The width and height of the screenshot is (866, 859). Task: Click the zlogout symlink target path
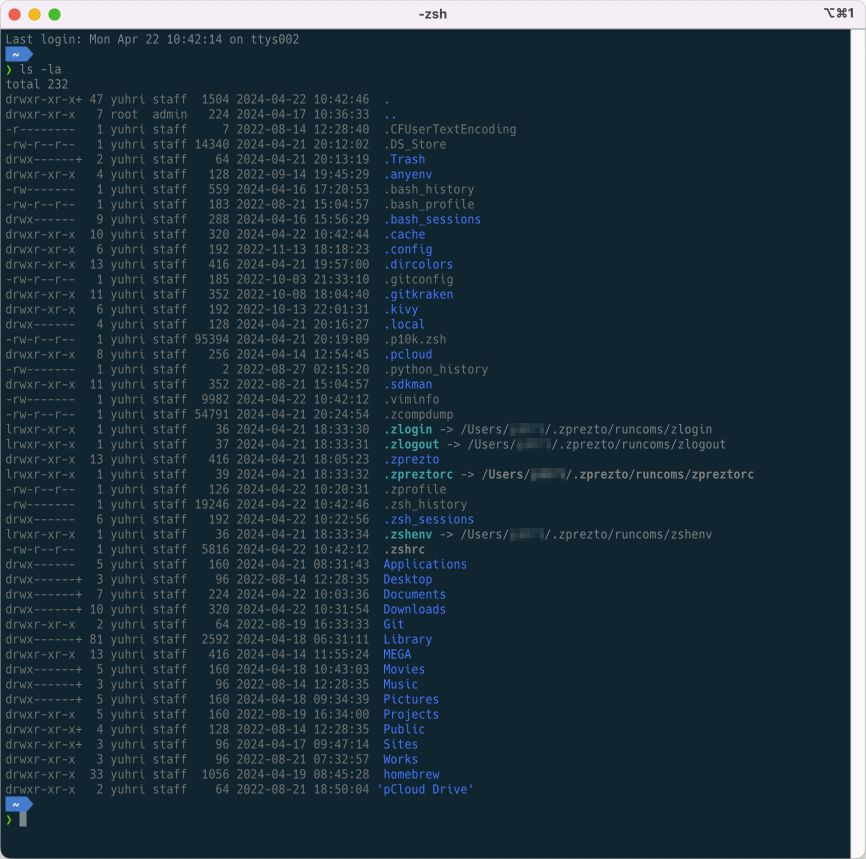[x=597, y=444]
